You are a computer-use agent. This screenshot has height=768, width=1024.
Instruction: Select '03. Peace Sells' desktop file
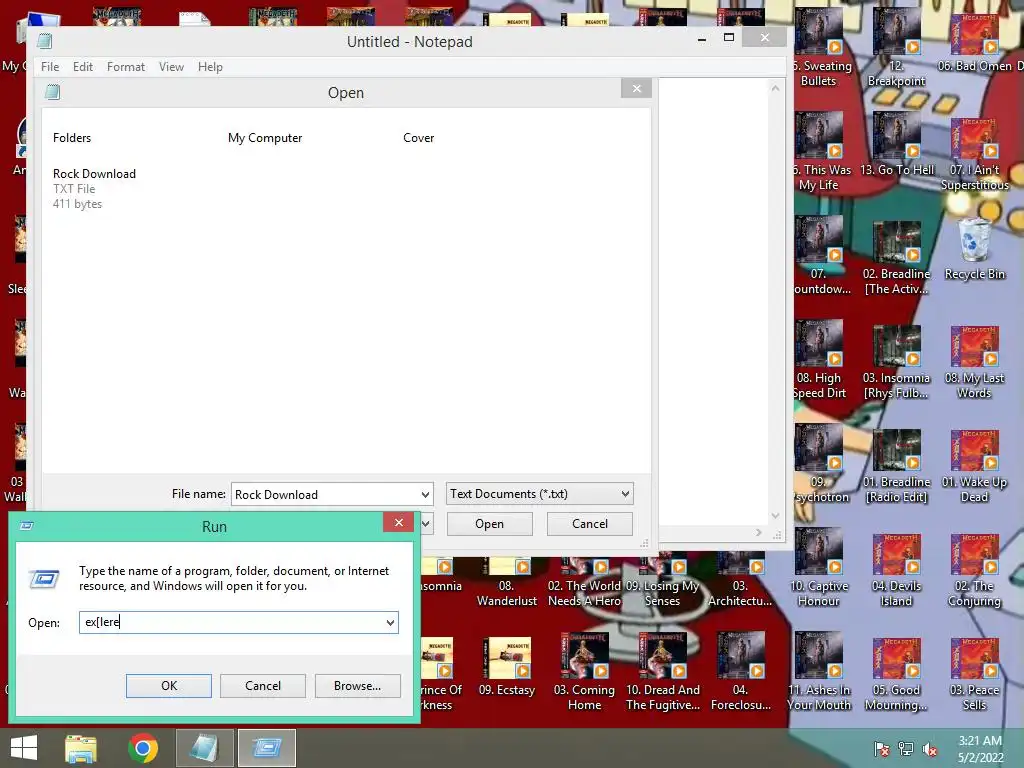[x=974, y=674]
